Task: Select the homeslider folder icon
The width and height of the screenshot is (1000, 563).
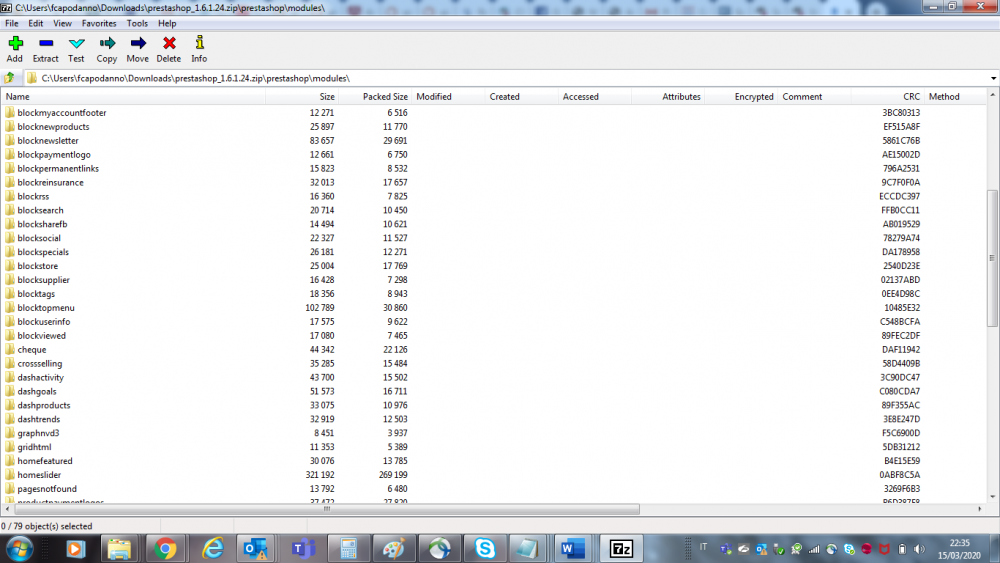Action: 10,474
